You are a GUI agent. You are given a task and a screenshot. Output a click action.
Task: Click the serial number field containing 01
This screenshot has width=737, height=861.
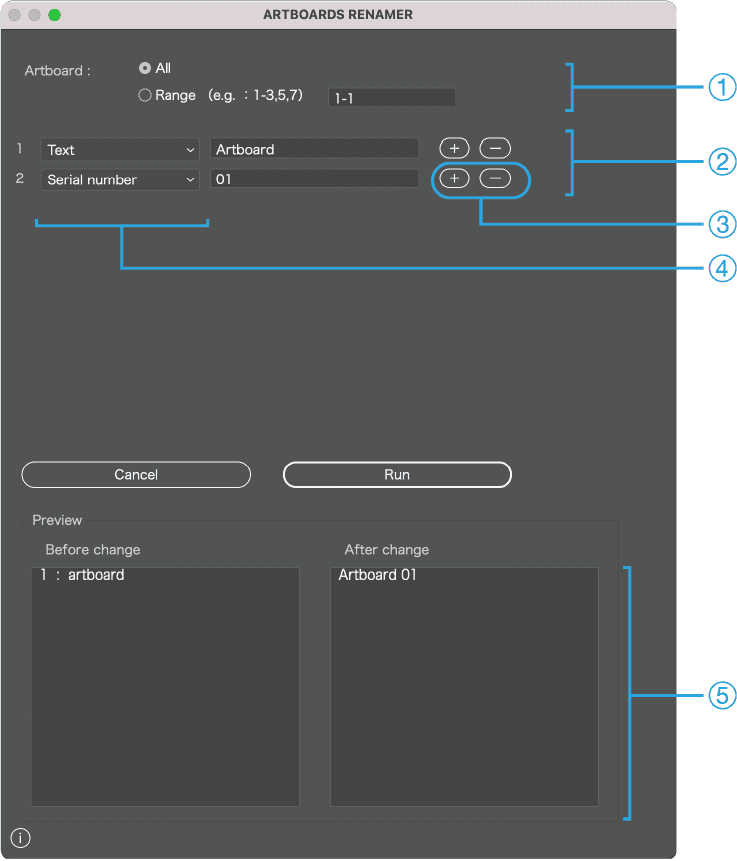pyautogui.click(x=314, y=179)
